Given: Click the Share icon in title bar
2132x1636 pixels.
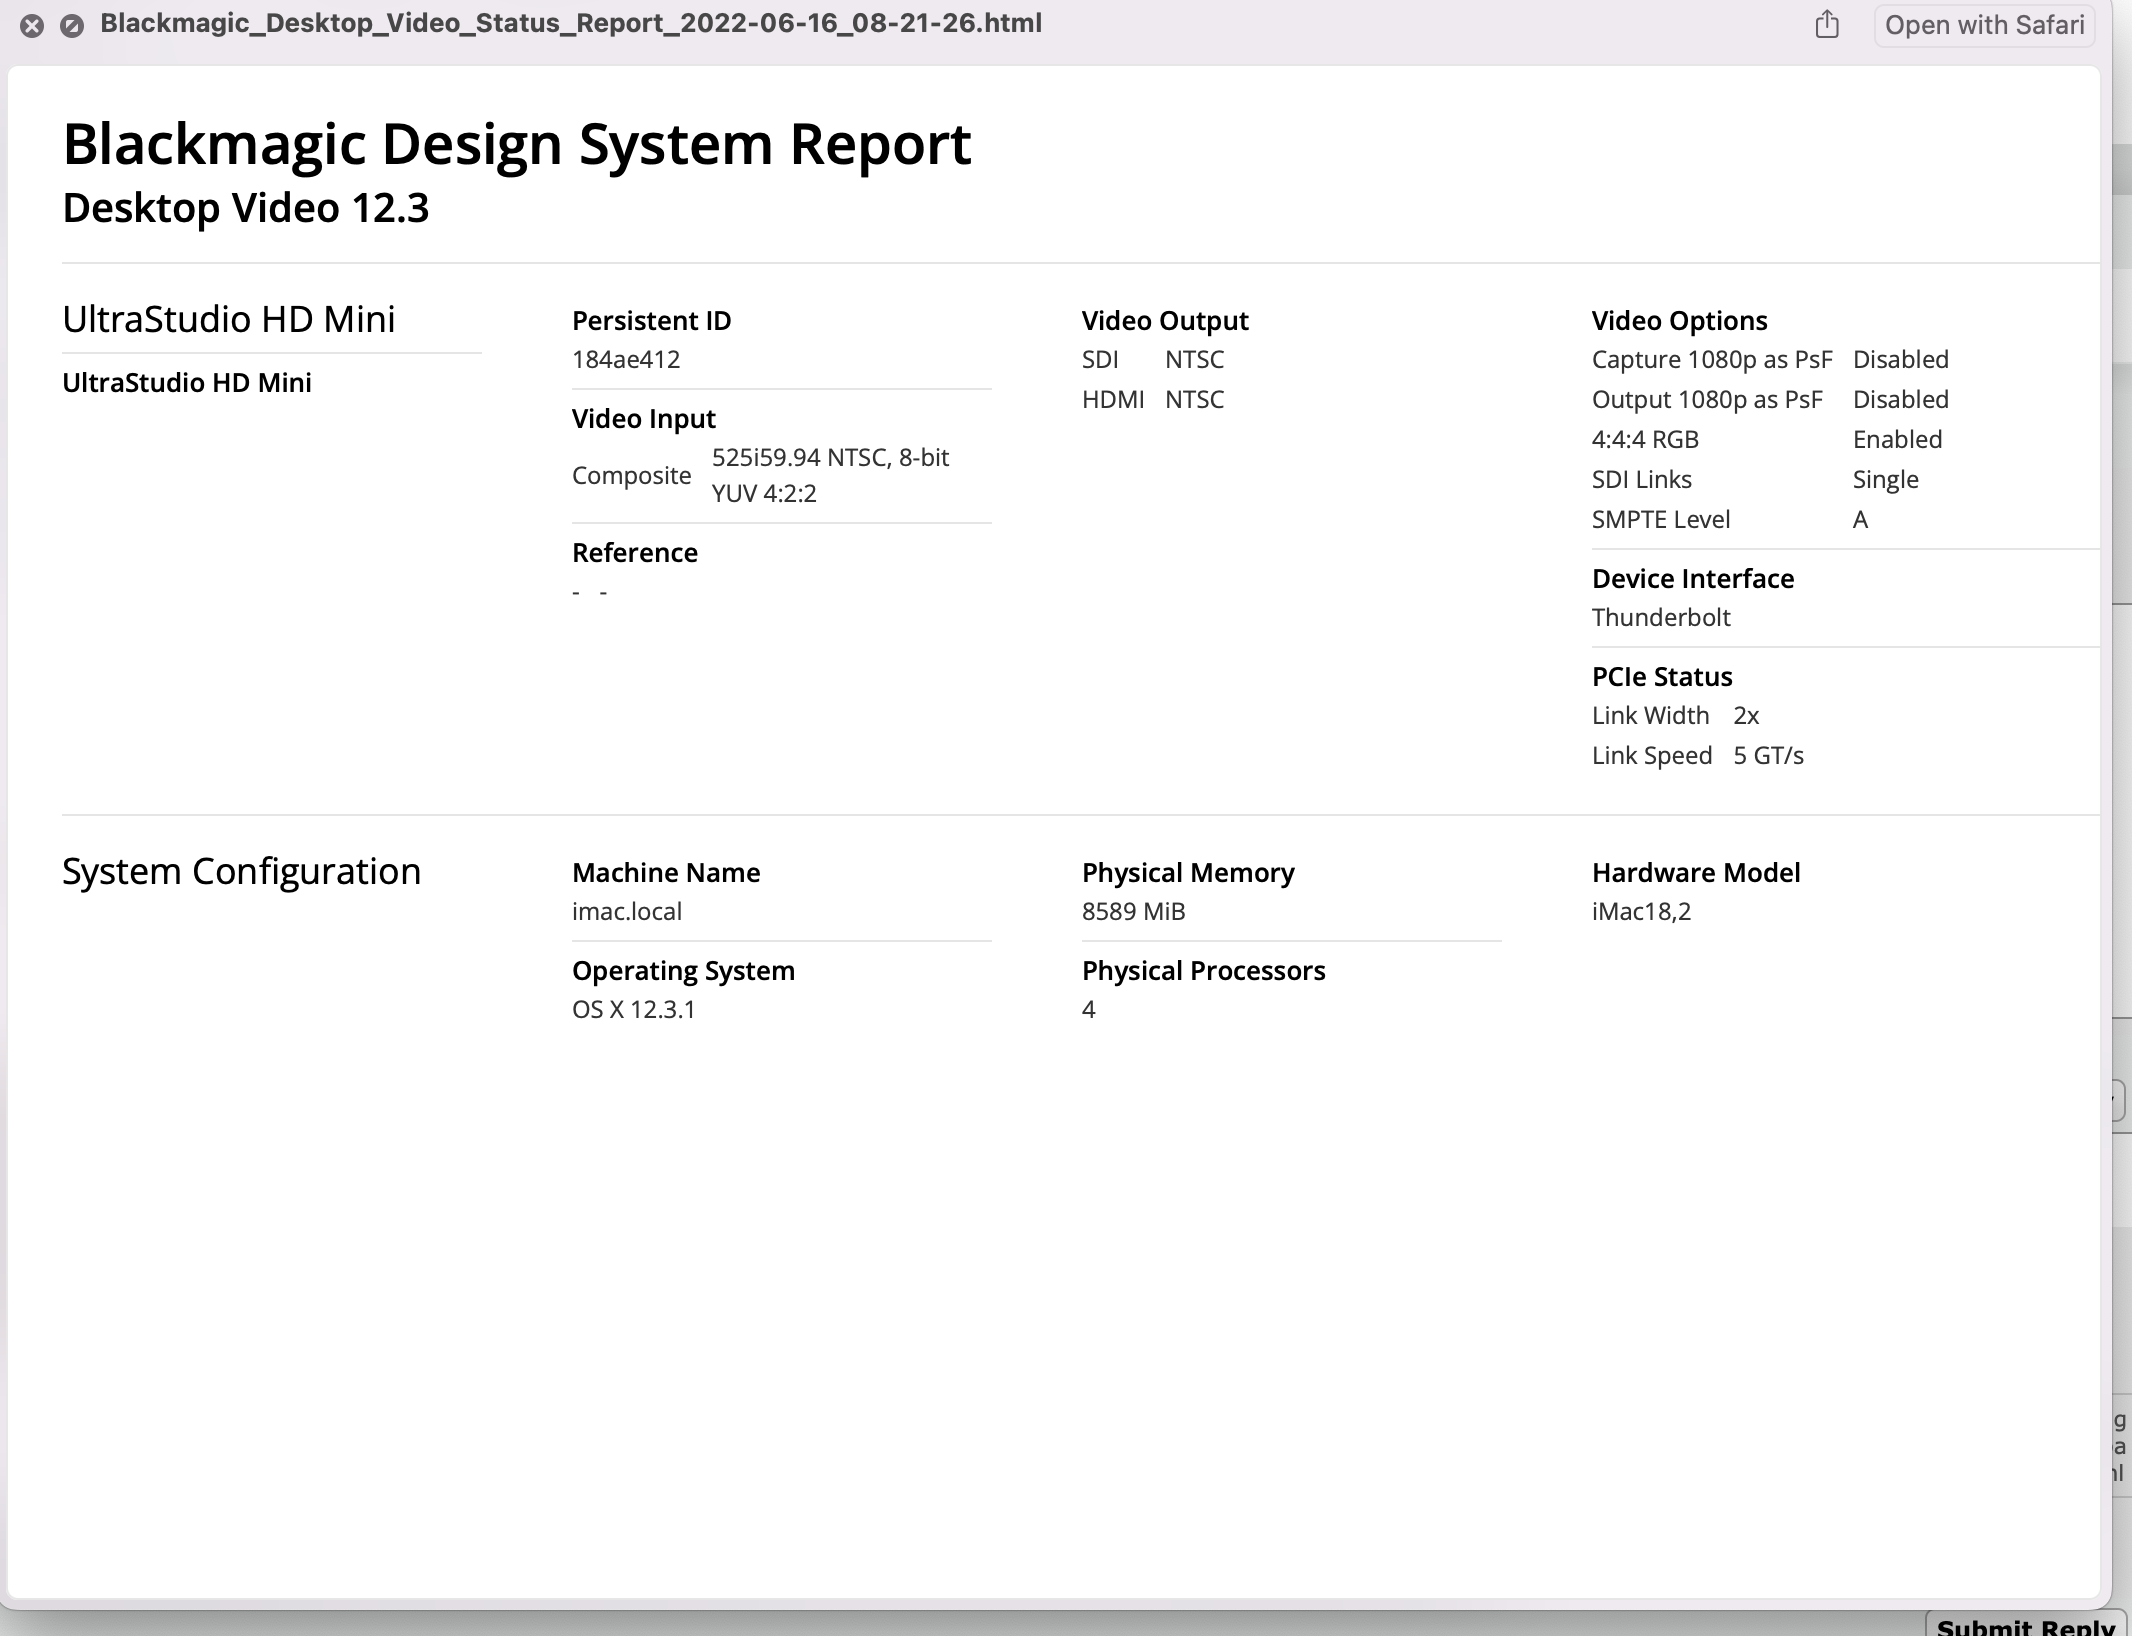Looking at the screenshot, I should pyautogui.click(x=1827, y=24).
